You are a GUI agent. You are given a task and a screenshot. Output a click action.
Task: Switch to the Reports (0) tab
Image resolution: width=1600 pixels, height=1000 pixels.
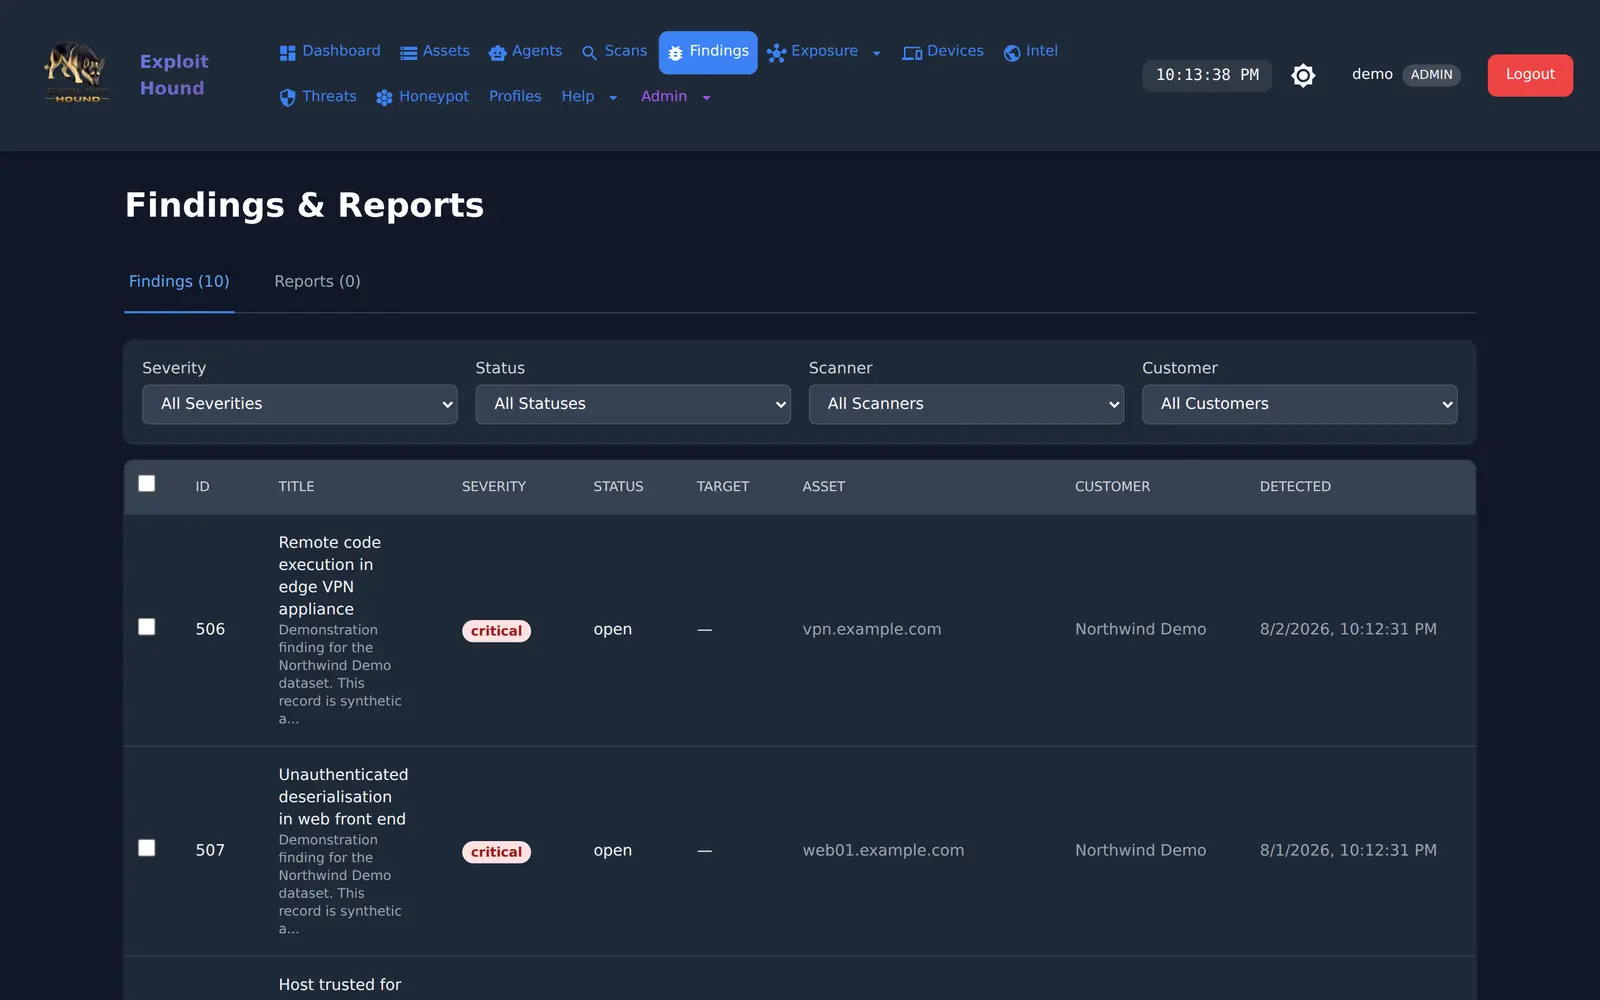[x=317, y=282]
